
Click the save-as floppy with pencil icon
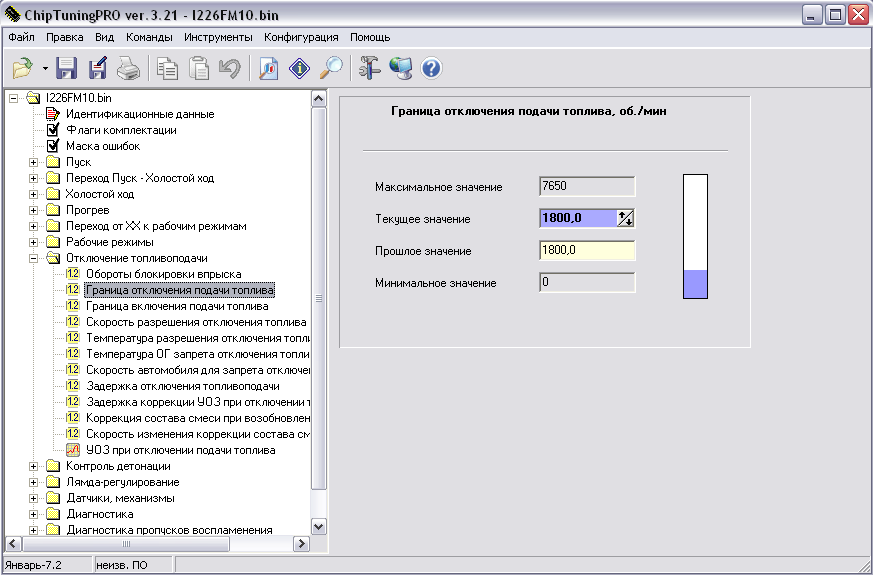(98, 68)
